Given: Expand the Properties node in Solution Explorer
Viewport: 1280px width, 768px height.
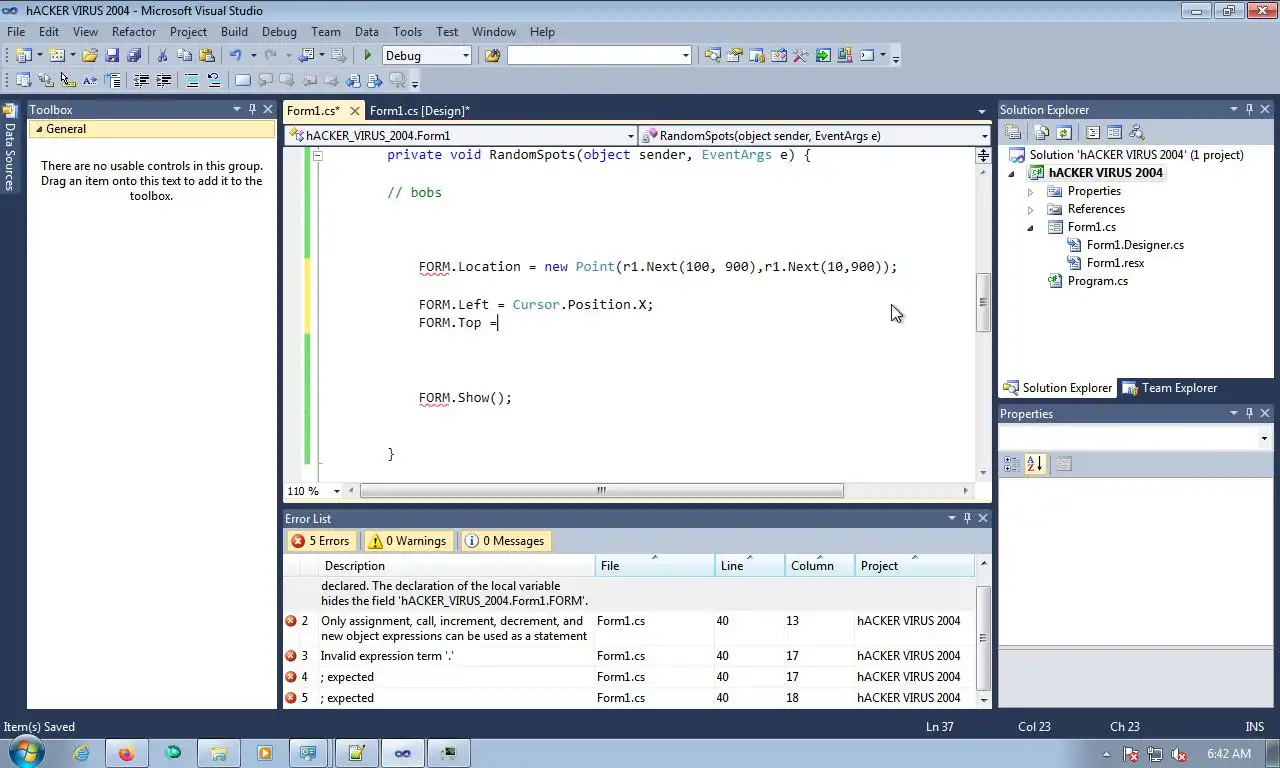Looking at the screenshot, I should [x=1031, y=191].
